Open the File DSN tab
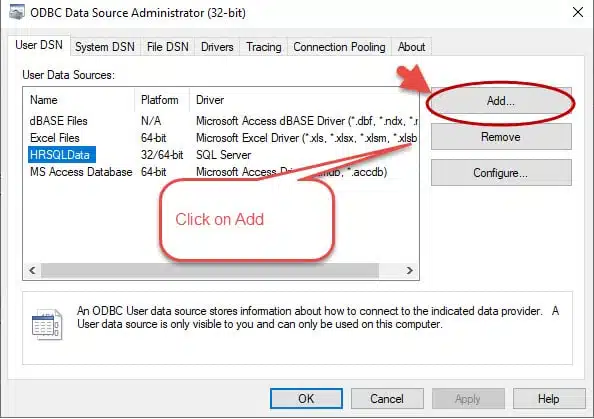The image size is (594, 419). pos(167,47)
